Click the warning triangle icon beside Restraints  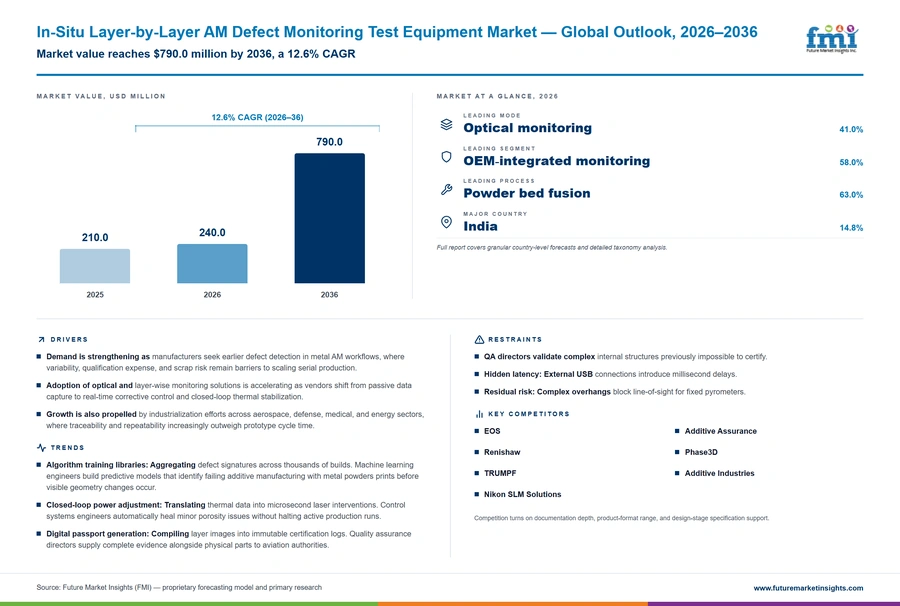(x=479, y=340)
